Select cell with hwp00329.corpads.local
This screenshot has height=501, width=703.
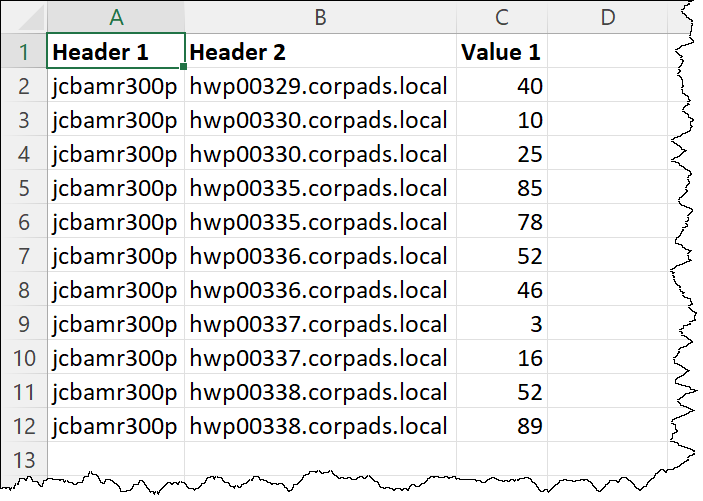pyautogui.click(x=321, y=85)
